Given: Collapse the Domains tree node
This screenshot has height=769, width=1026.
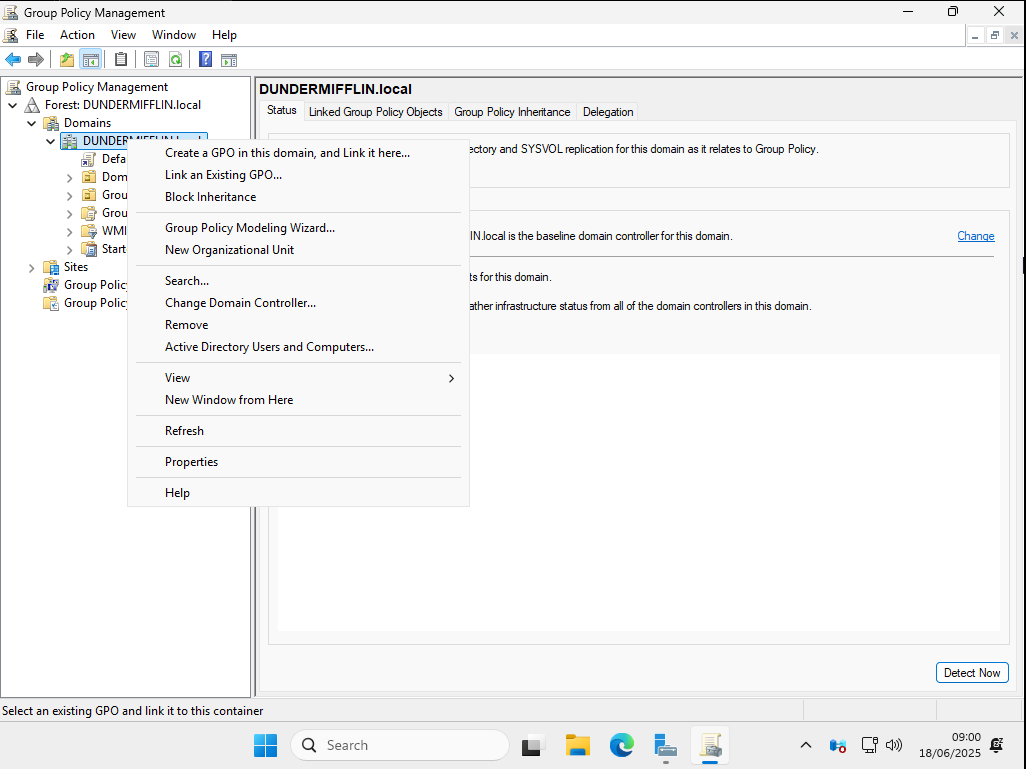Looking at the screenshot, I should (x=31, y=123).
